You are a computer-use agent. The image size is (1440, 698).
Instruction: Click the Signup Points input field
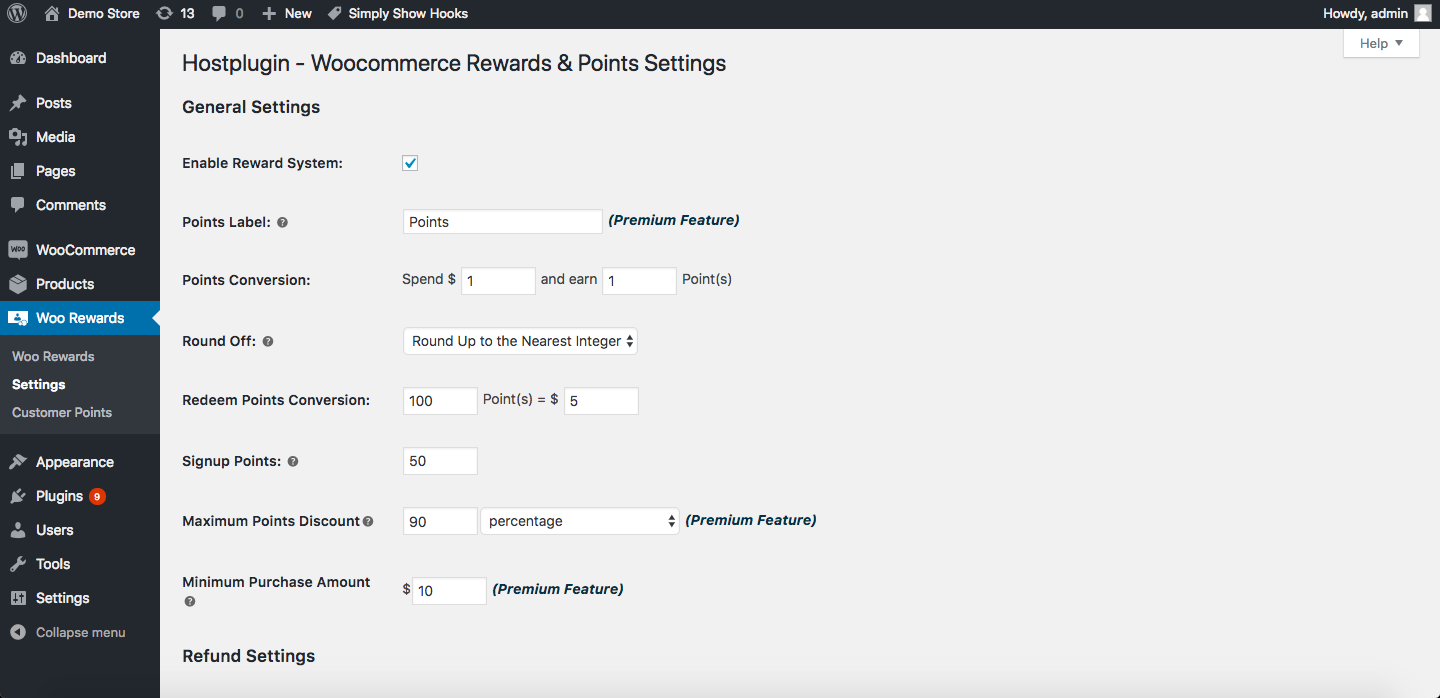[x=440, y=461]
